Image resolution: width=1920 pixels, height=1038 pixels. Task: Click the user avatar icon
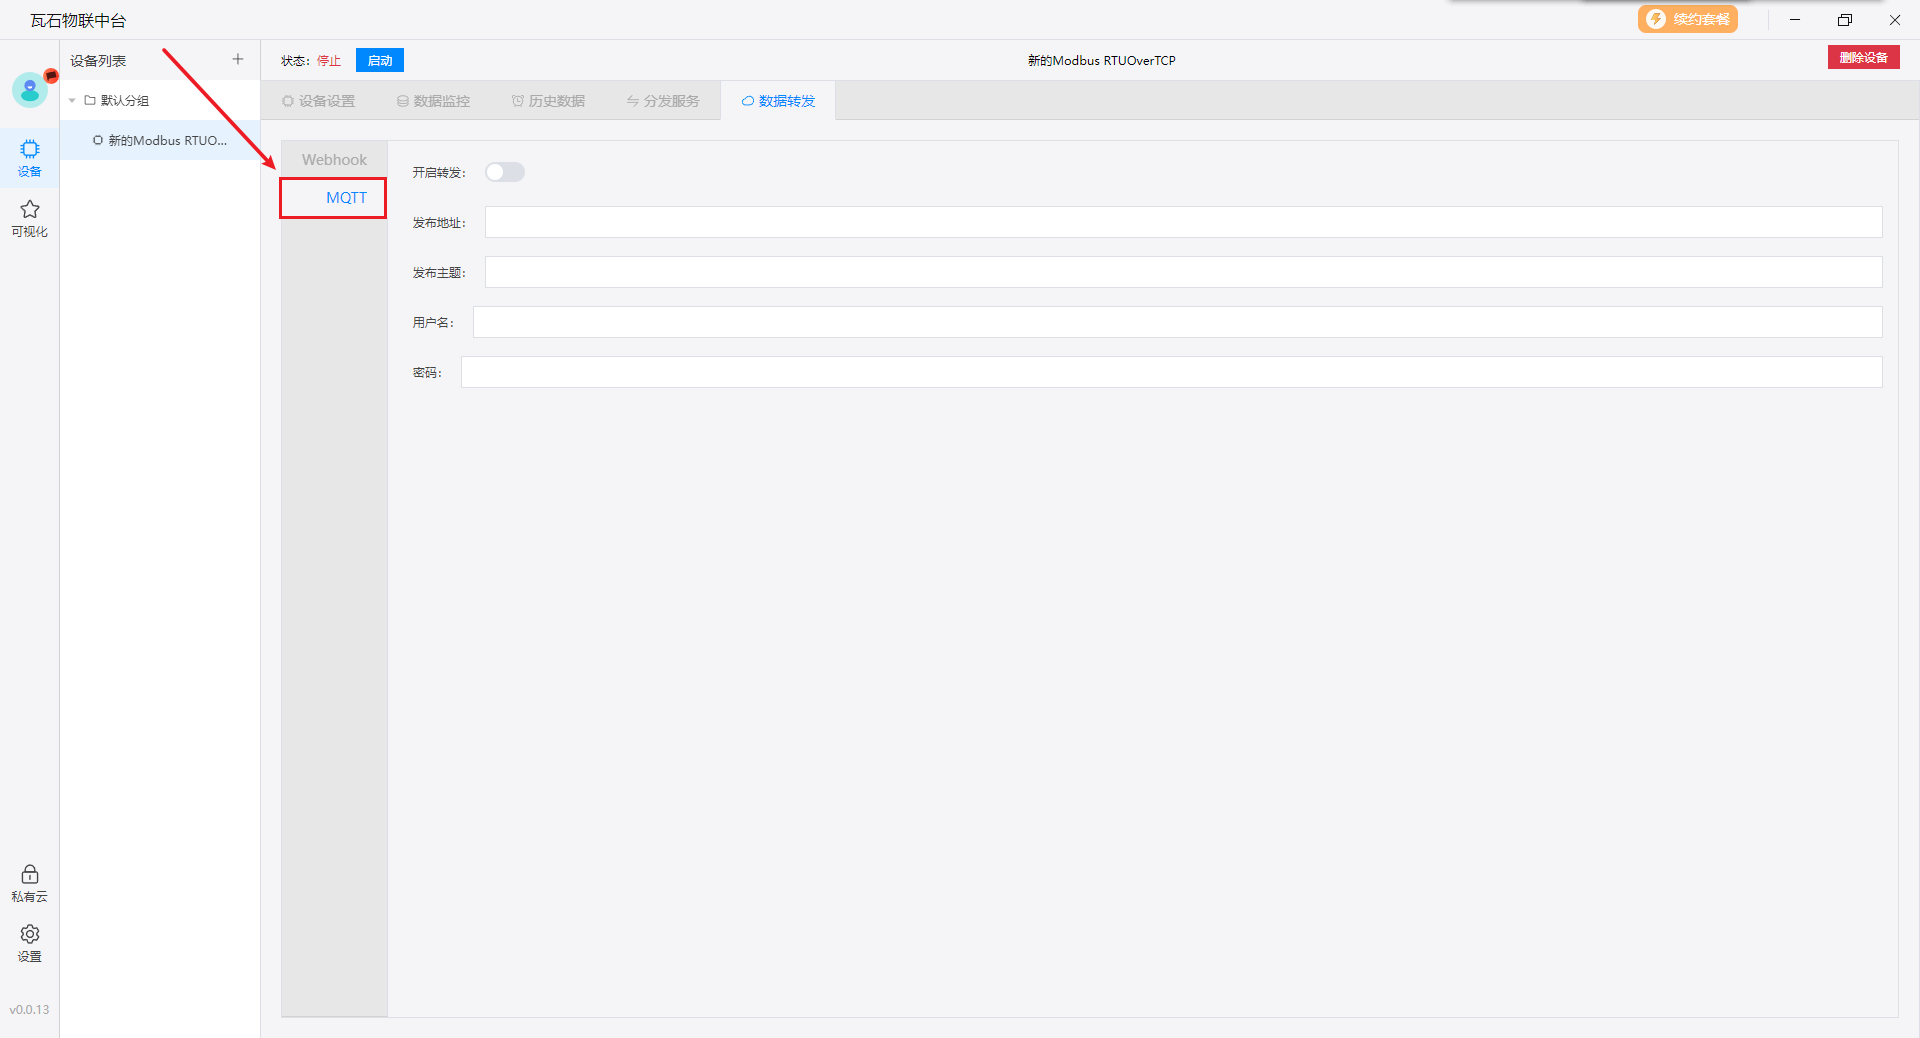click(x=30, y=90)
